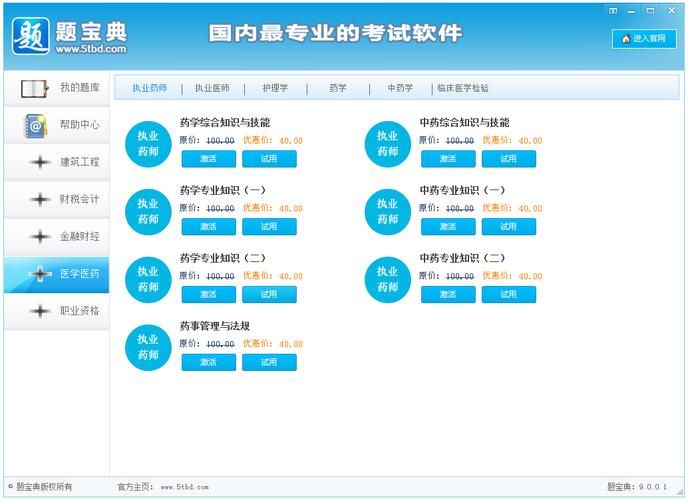The image size is (688, 500).
Task: Start trial of 药事管理与法规
Action: (x=269, y=362)
